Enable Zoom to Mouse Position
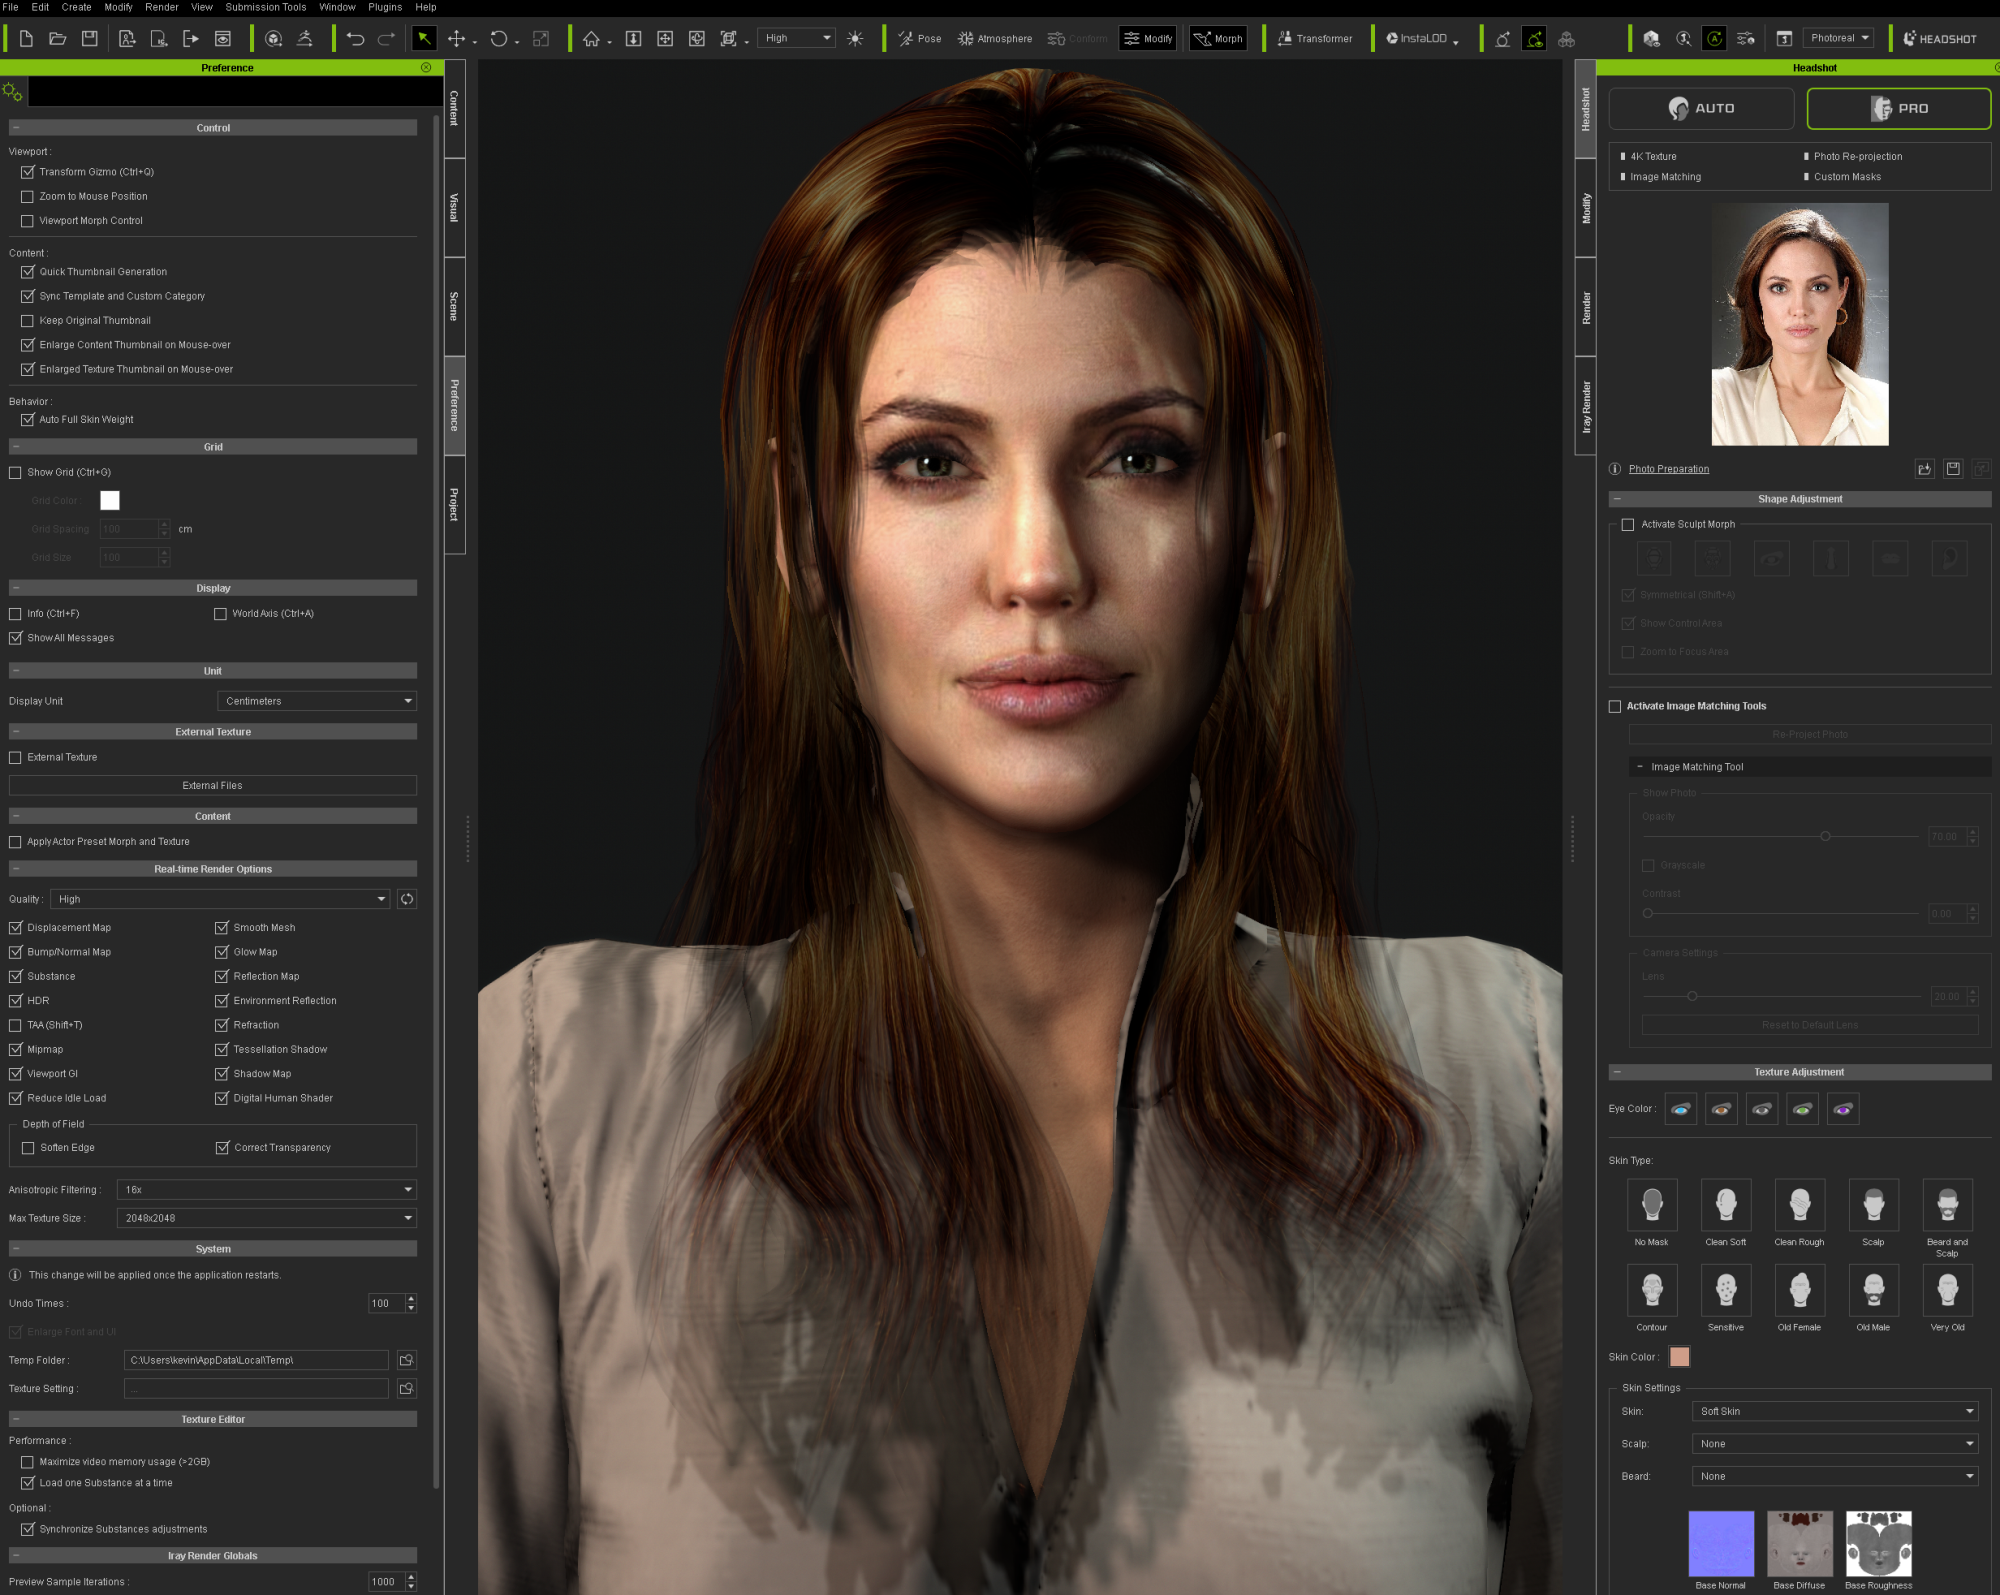Image resolution: width=2000 pixels, height=1595 pixels. (x=28, y=196)
